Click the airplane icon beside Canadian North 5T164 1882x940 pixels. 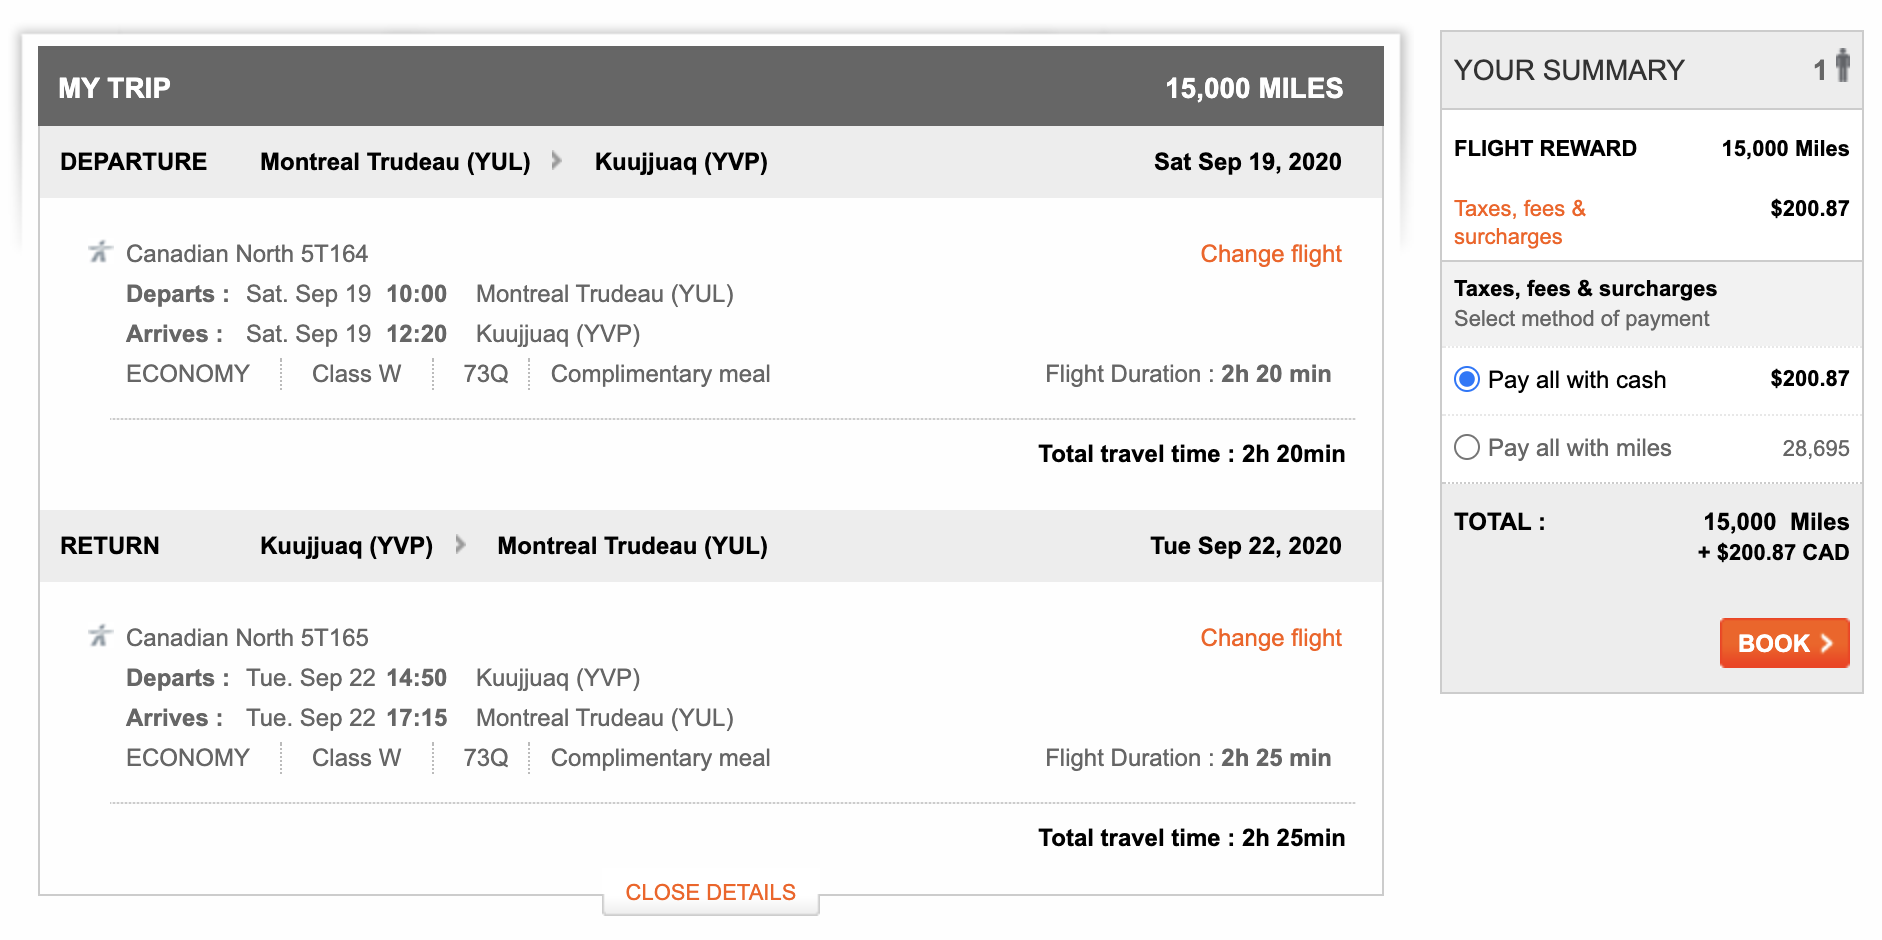tap(99, 252)
